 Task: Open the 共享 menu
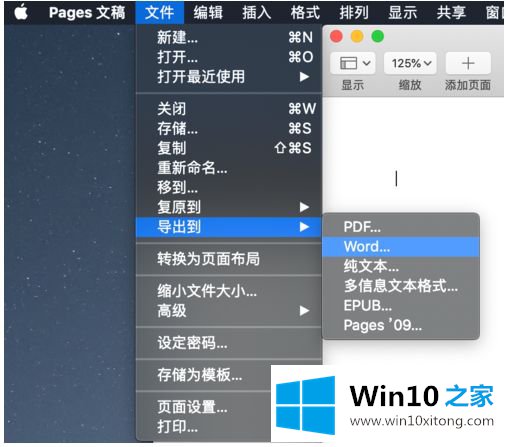(451, 12)
